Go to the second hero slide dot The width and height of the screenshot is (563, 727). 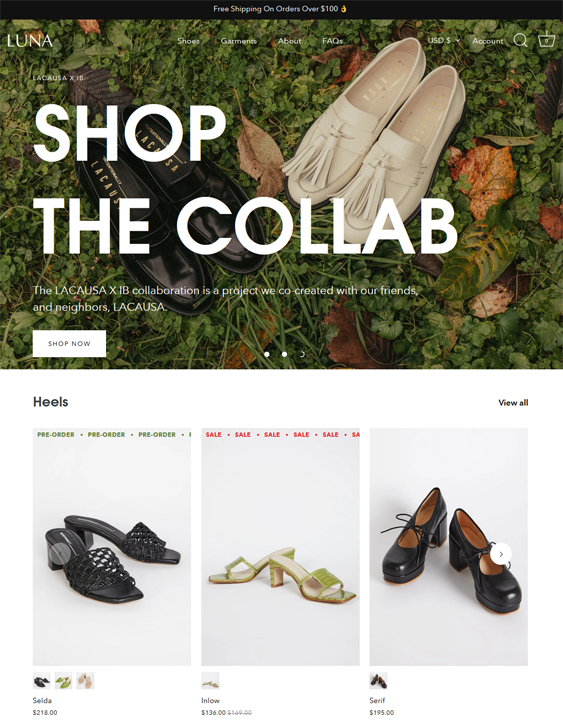tap(284, 354)
